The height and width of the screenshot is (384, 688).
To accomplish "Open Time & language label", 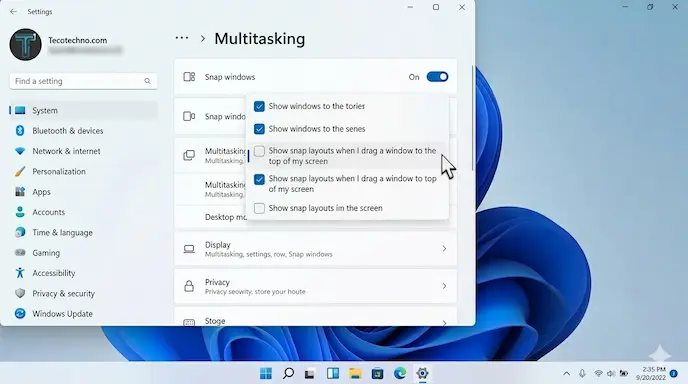I will point(62,233).
